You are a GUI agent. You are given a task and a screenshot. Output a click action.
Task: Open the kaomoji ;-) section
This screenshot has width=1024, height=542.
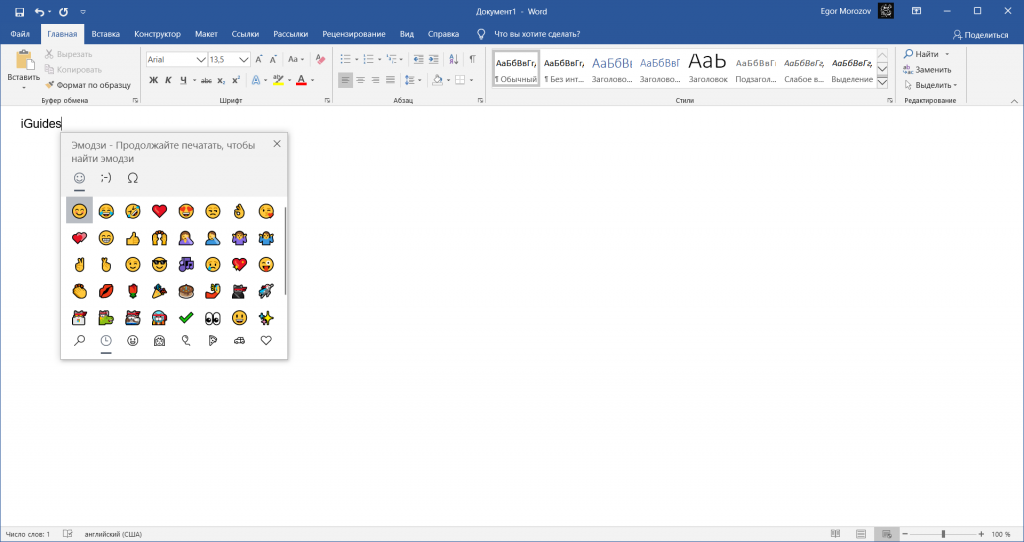click(106, 178)
